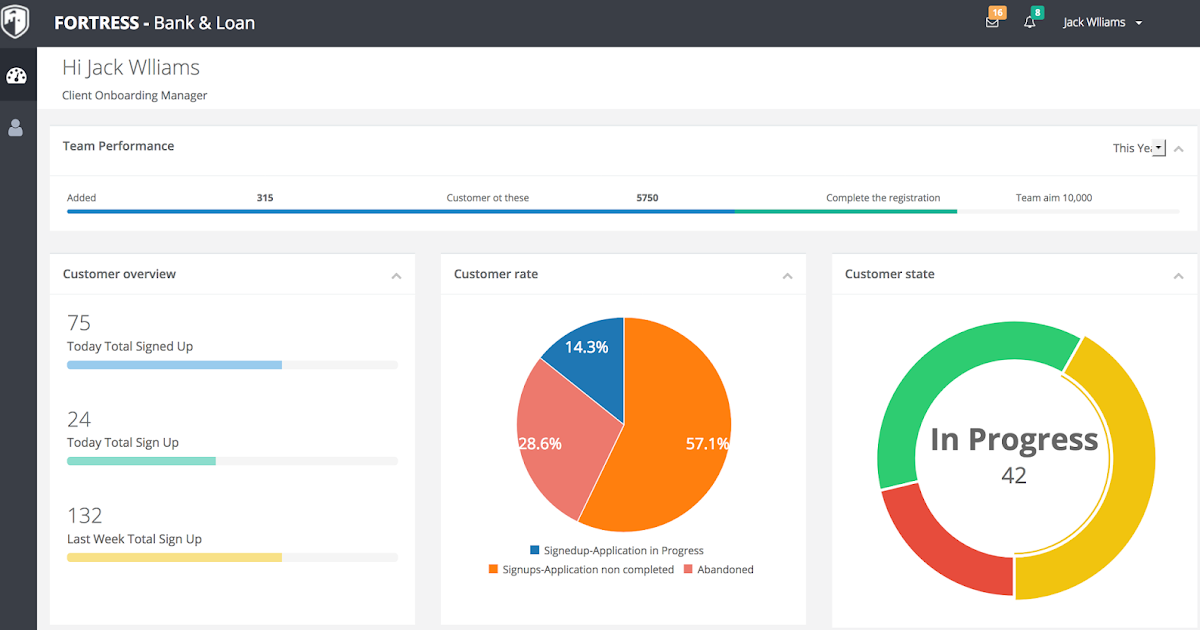Open the notifications bell icon

click(x=1031, y=20)
